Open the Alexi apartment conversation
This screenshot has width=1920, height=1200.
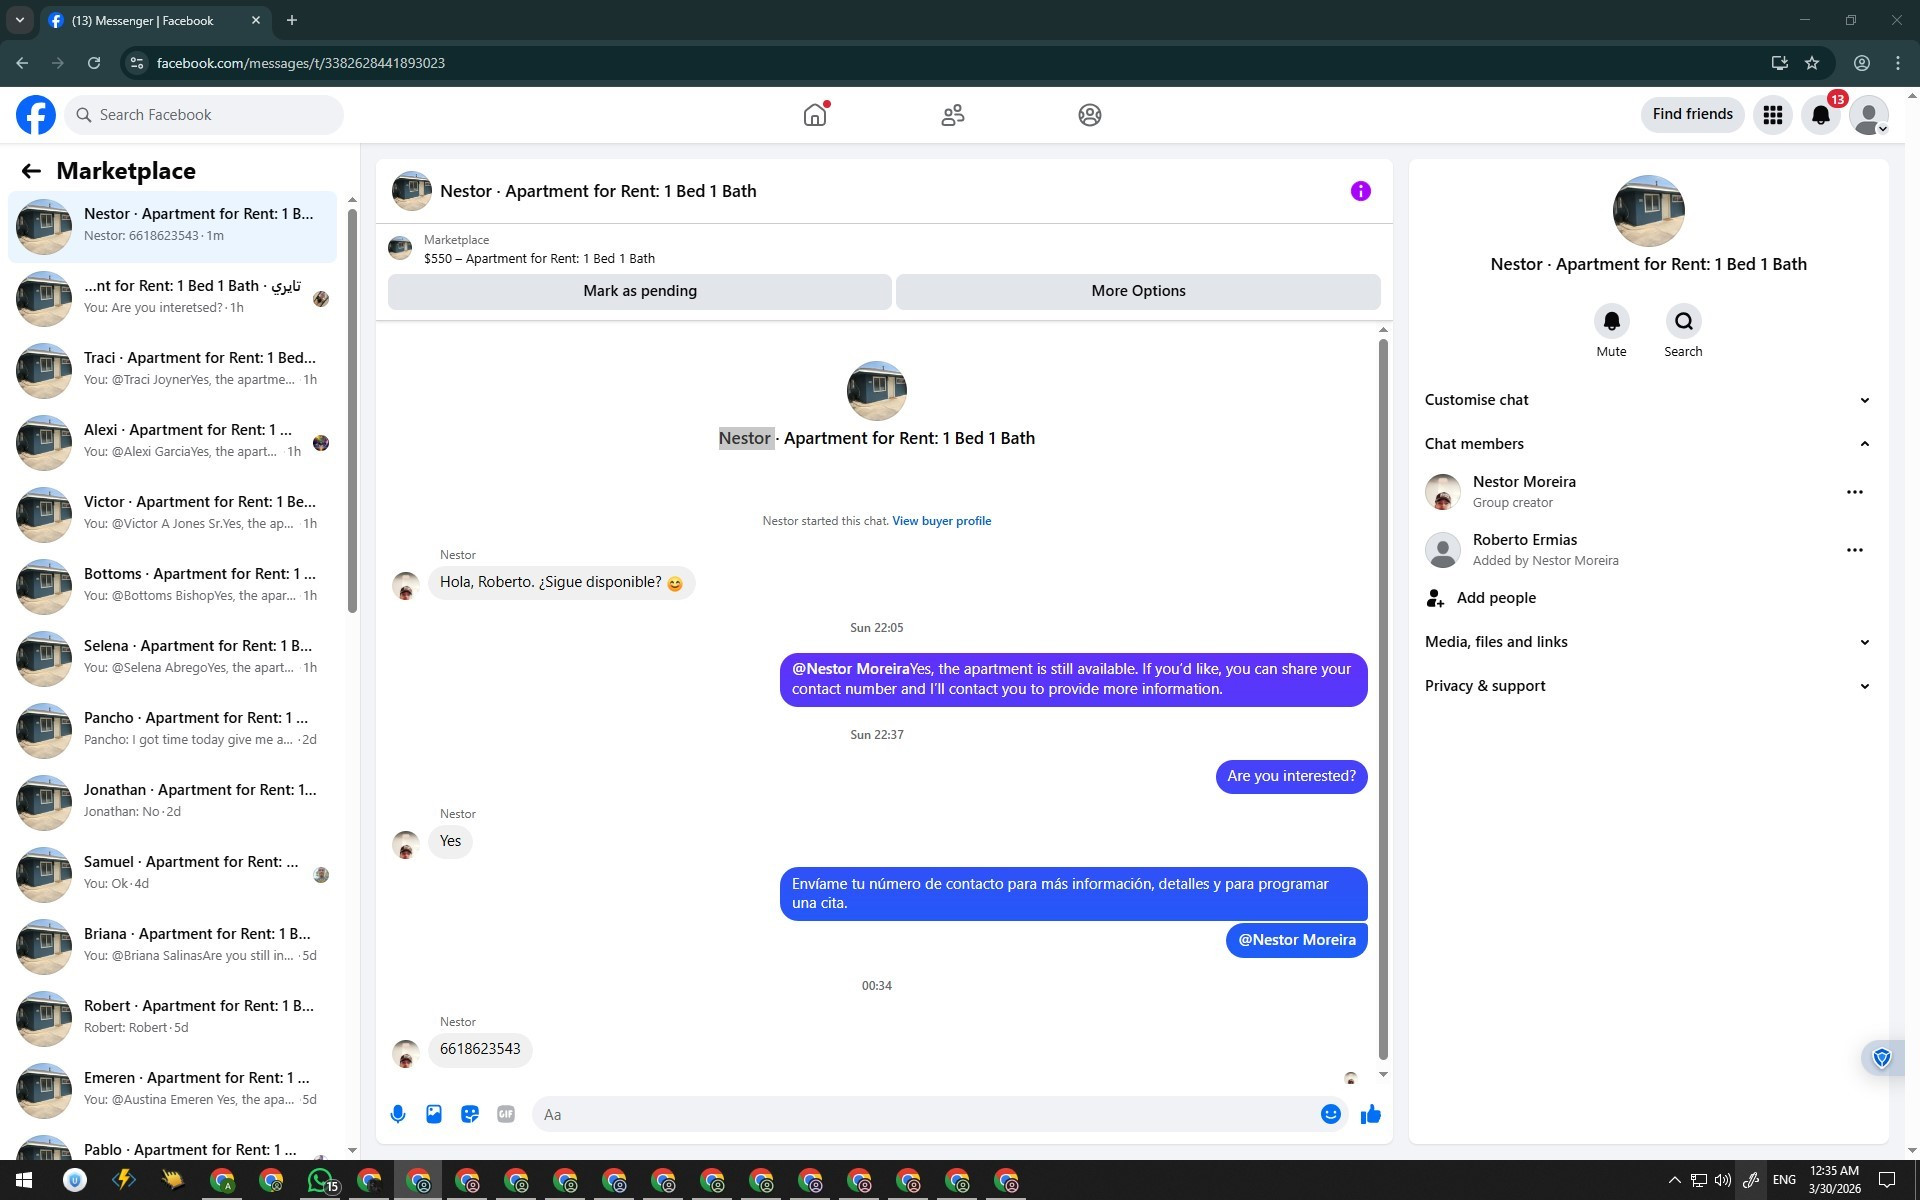pyautogui.click(x=172, y=441)
